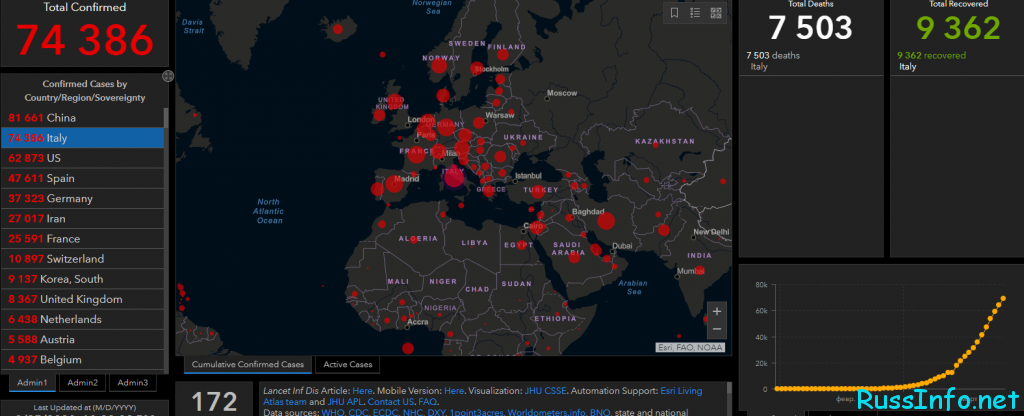The height and width of the screenshot is (416, 1024).
Task: Click the 172 countries counter
Action: pos(214,402)
